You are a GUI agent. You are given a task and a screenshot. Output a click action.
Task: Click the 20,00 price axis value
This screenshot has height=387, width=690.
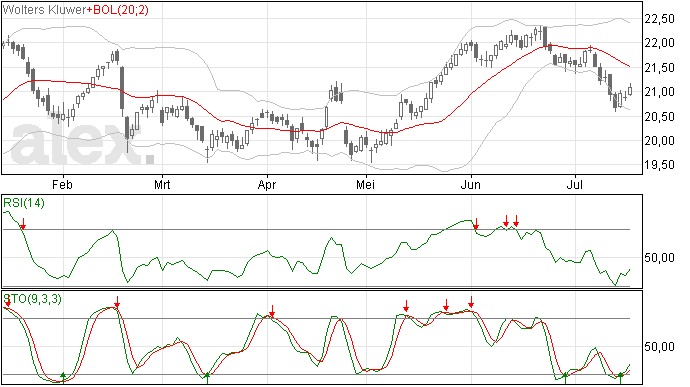[x=659, y=141]
